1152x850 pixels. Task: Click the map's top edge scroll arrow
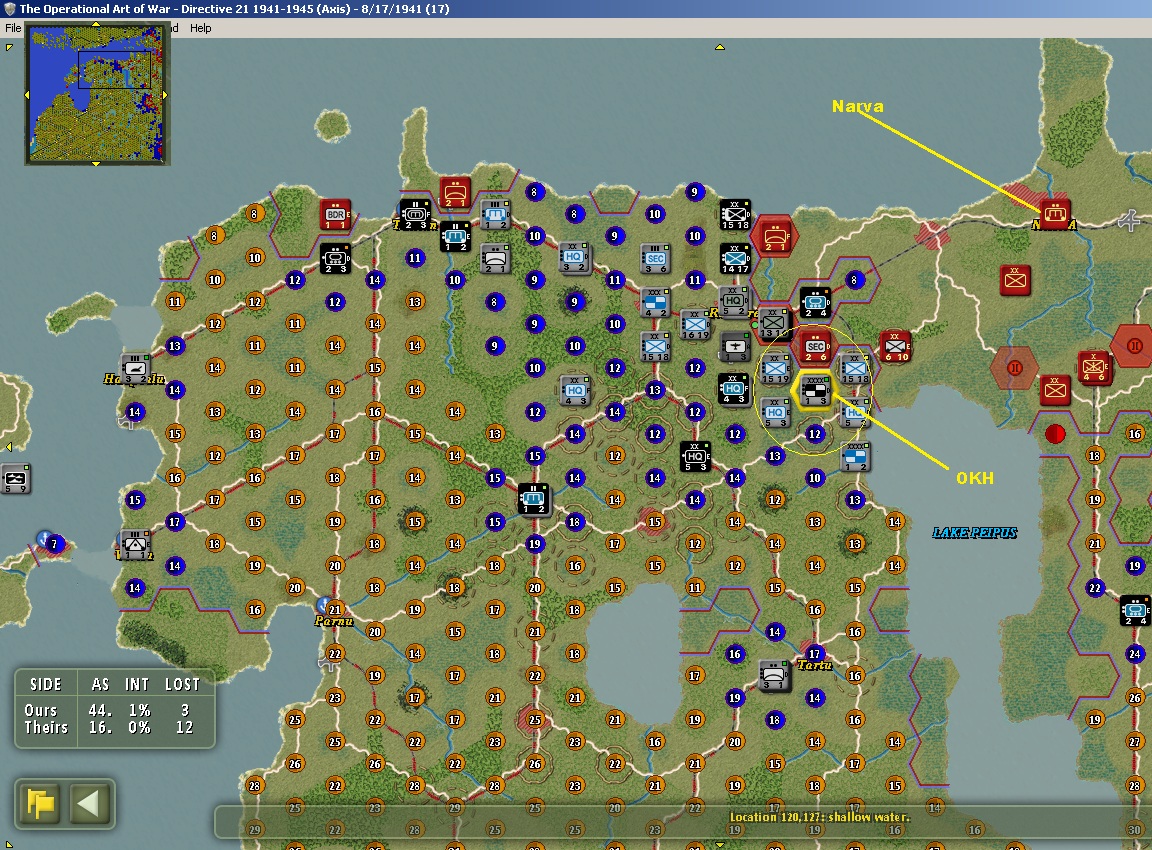720,47
